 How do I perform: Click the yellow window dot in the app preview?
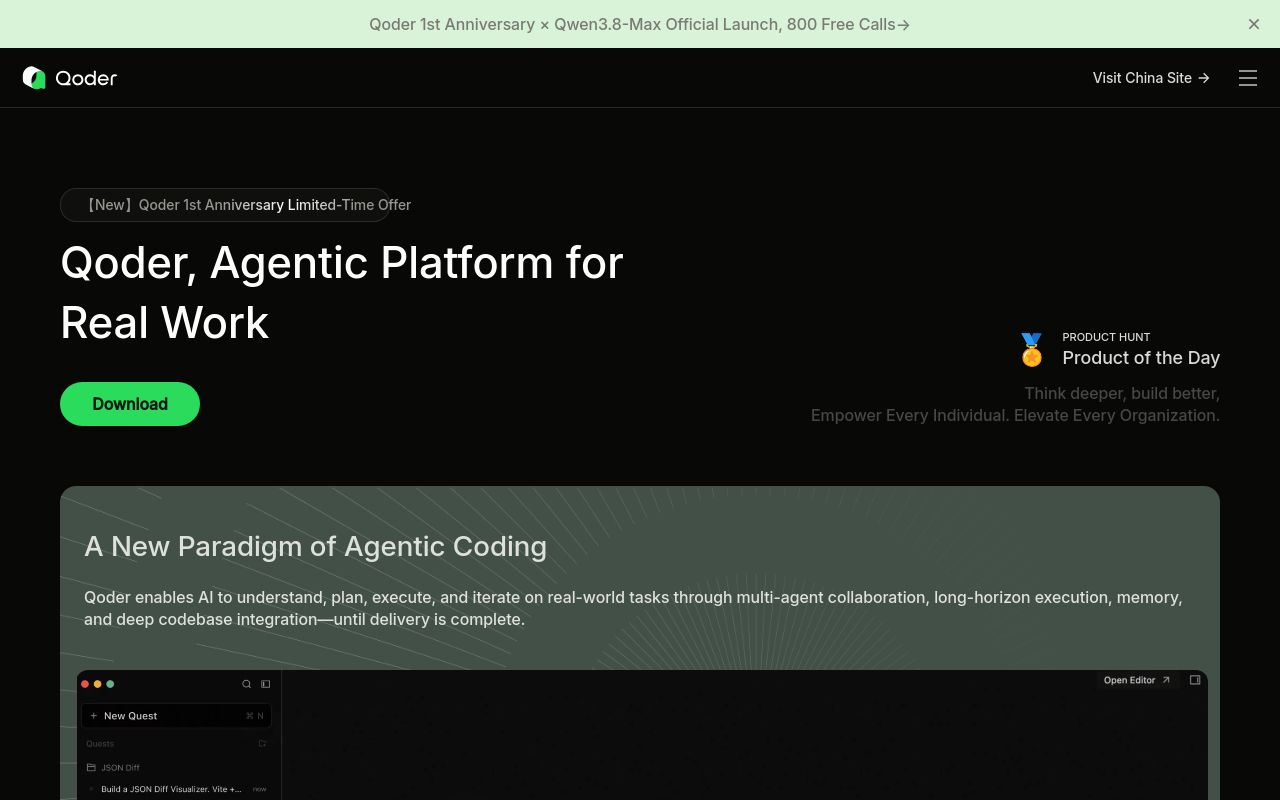98,684
